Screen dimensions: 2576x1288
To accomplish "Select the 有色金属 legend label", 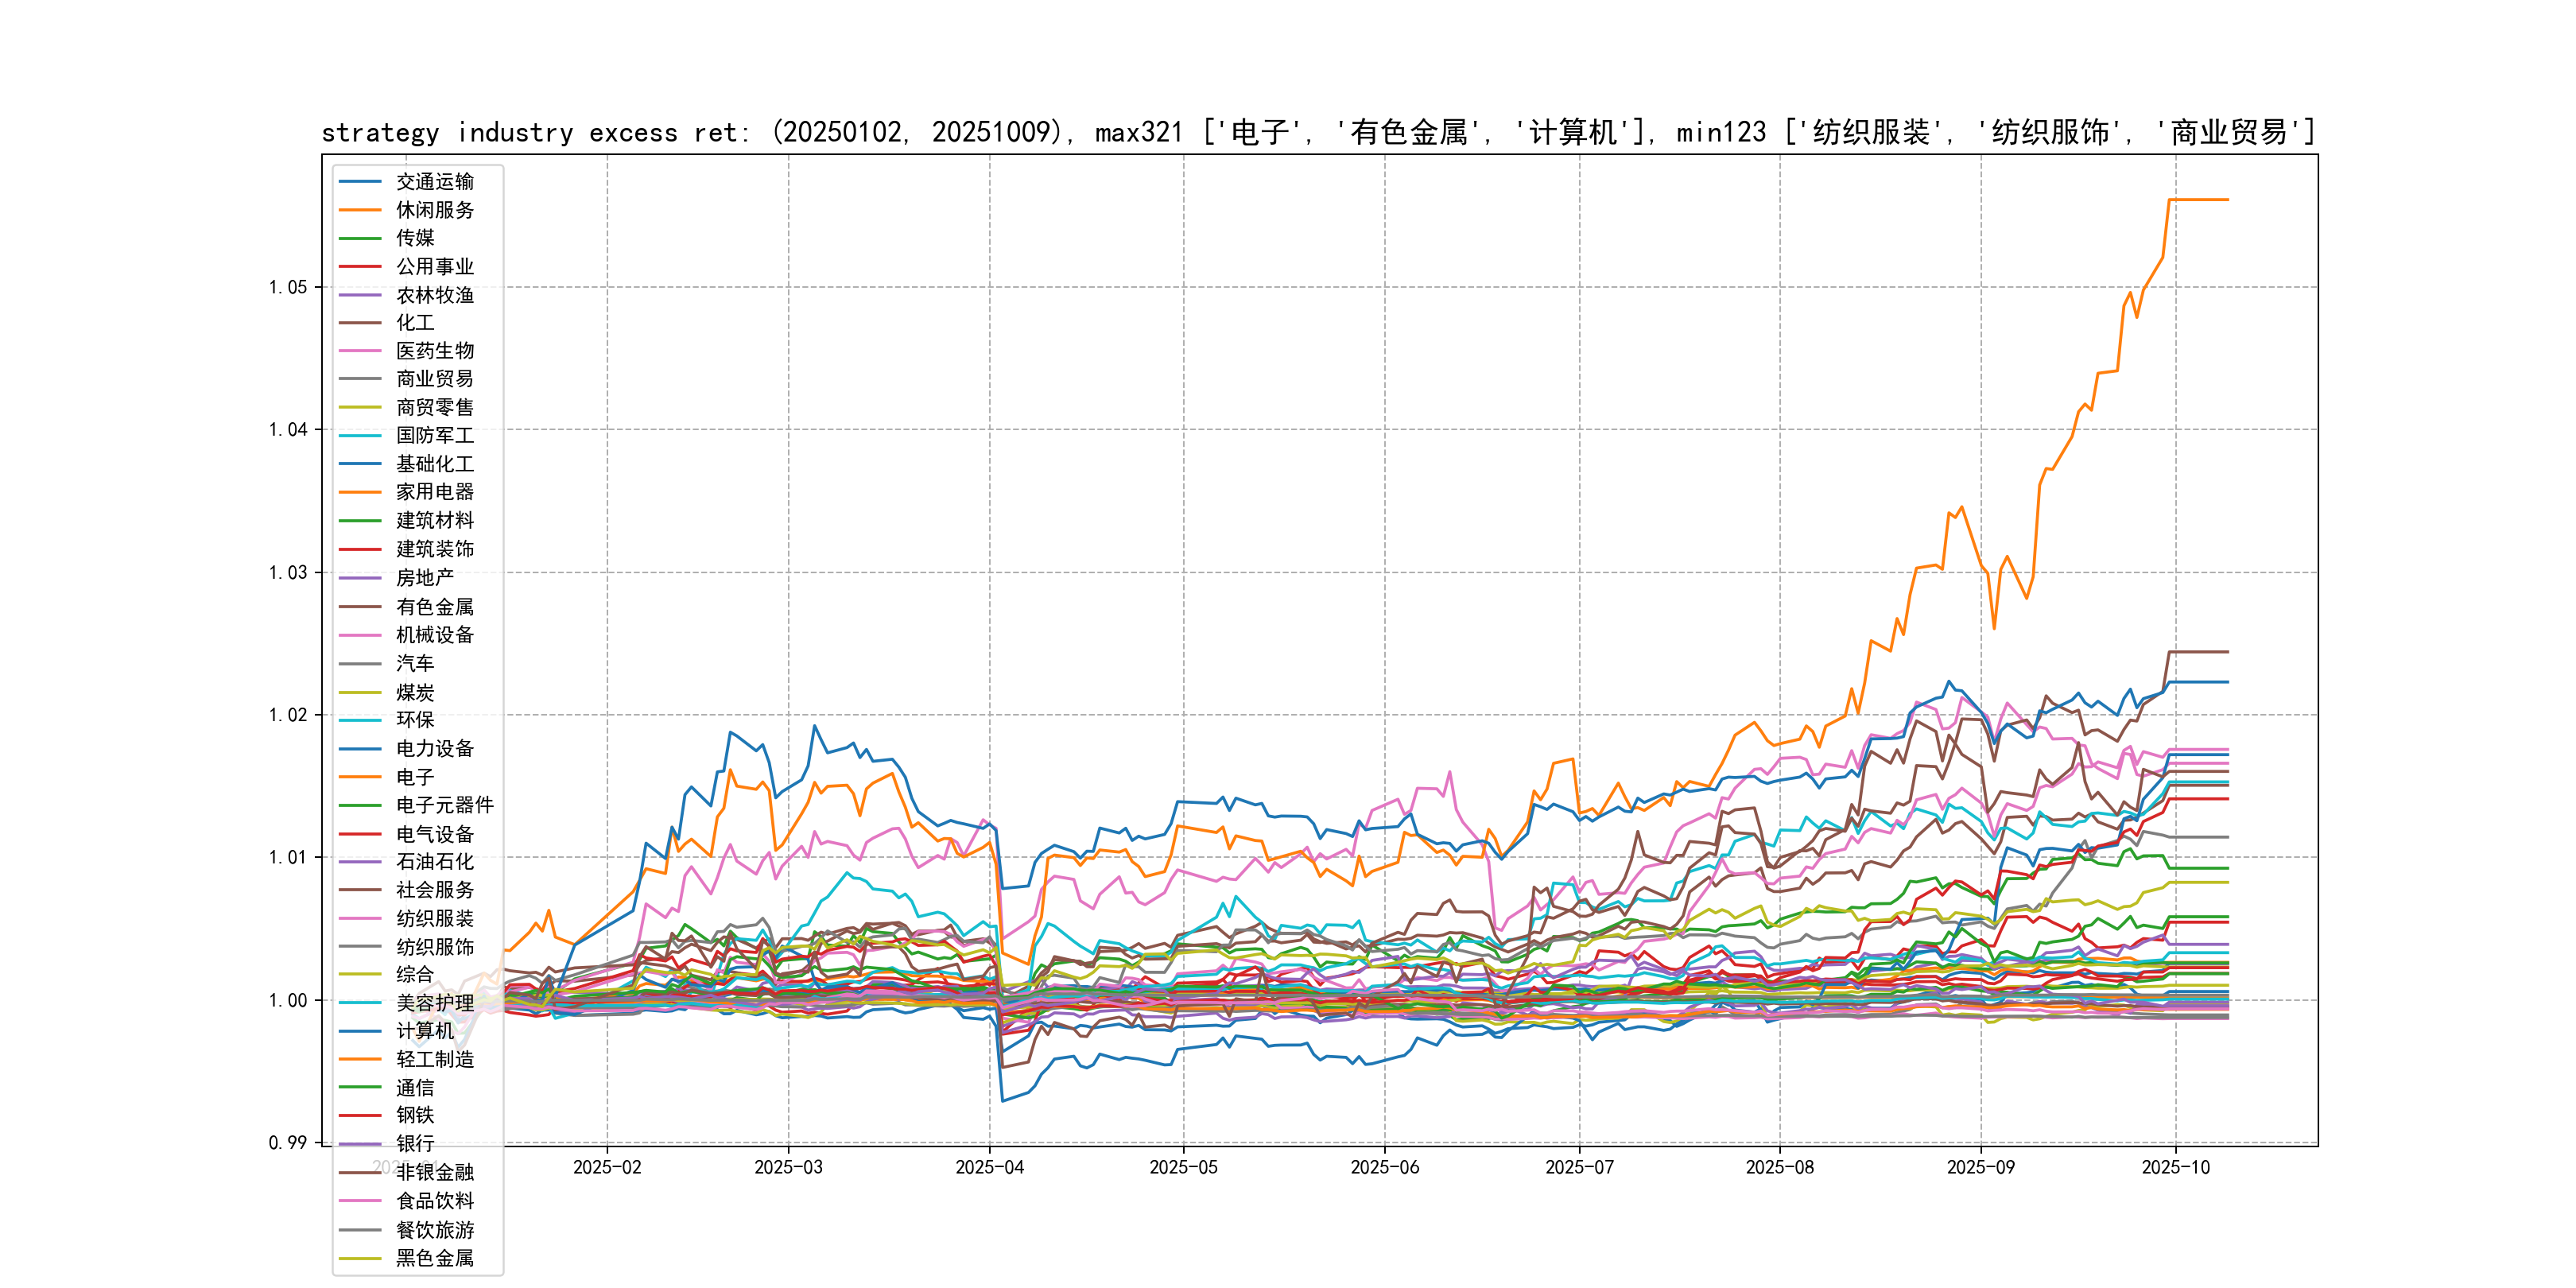I will [434, 607].
